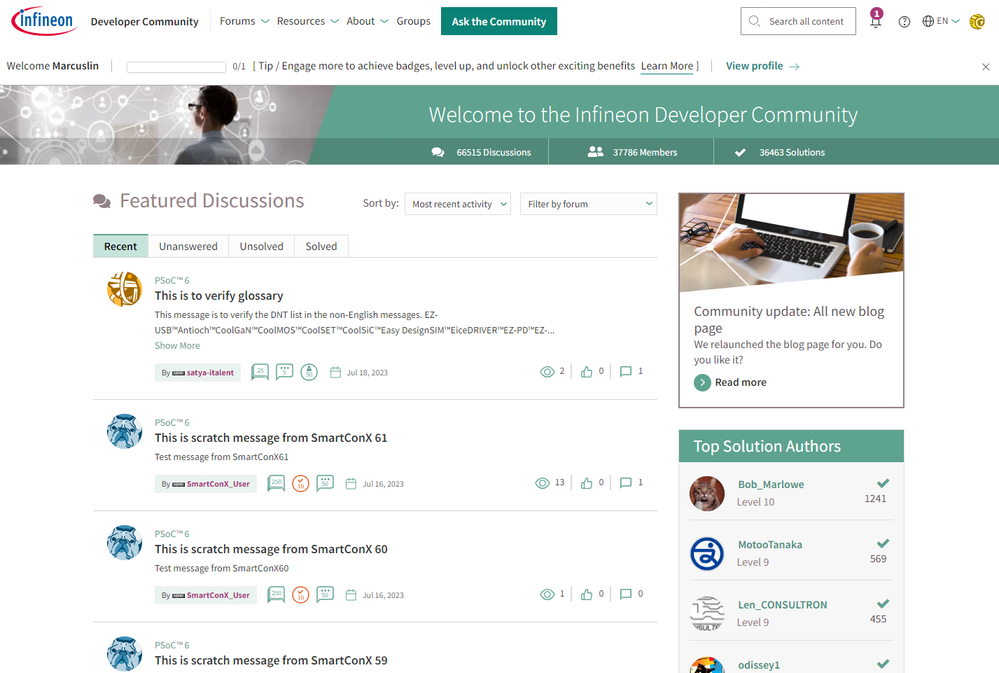Screen dimensions: 999x673
Task: Click the search magnifier icon
Action: pyautogui.click(x=754, y=21)
